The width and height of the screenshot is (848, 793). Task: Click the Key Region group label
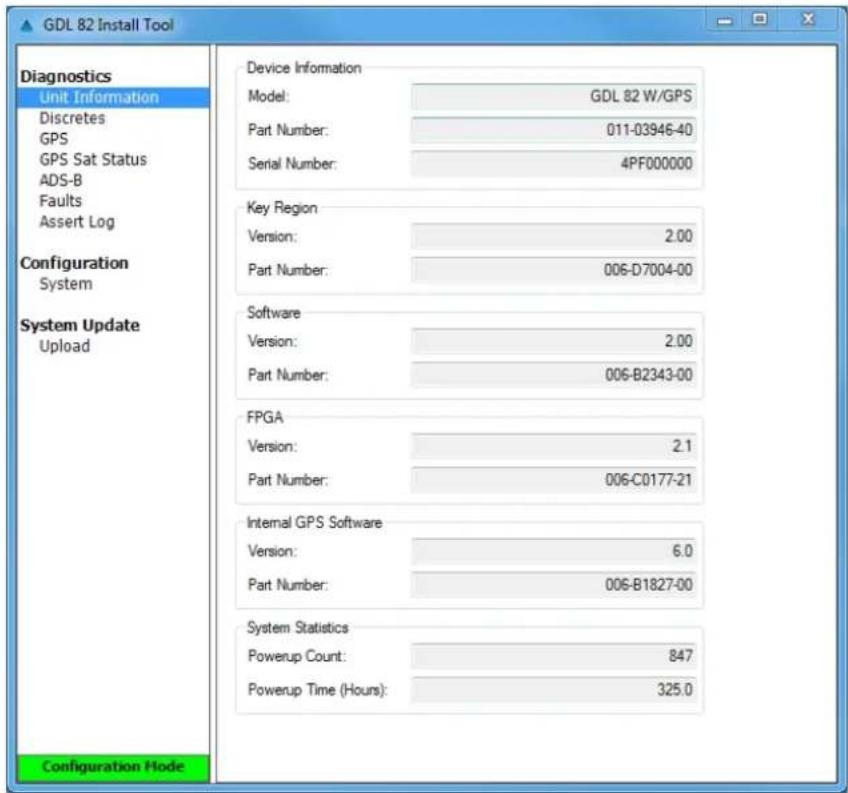pos(282,208)
